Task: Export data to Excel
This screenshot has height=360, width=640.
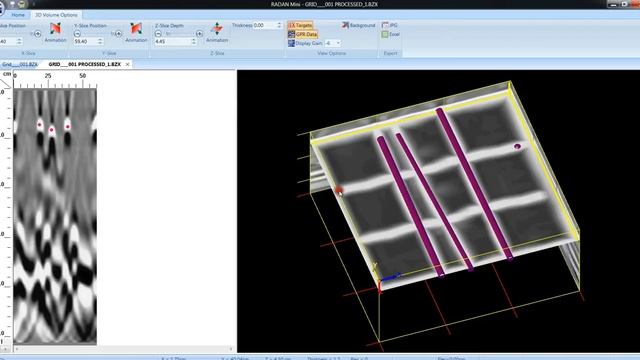Action: pos(391,34)
